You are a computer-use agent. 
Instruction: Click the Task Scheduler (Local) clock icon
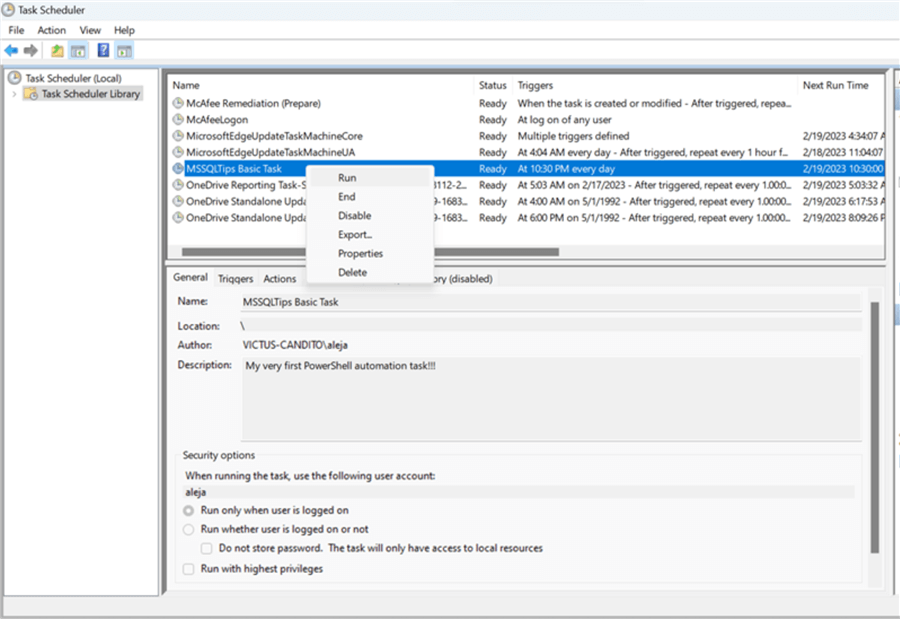pyautogui.click(x=14, y=78)
